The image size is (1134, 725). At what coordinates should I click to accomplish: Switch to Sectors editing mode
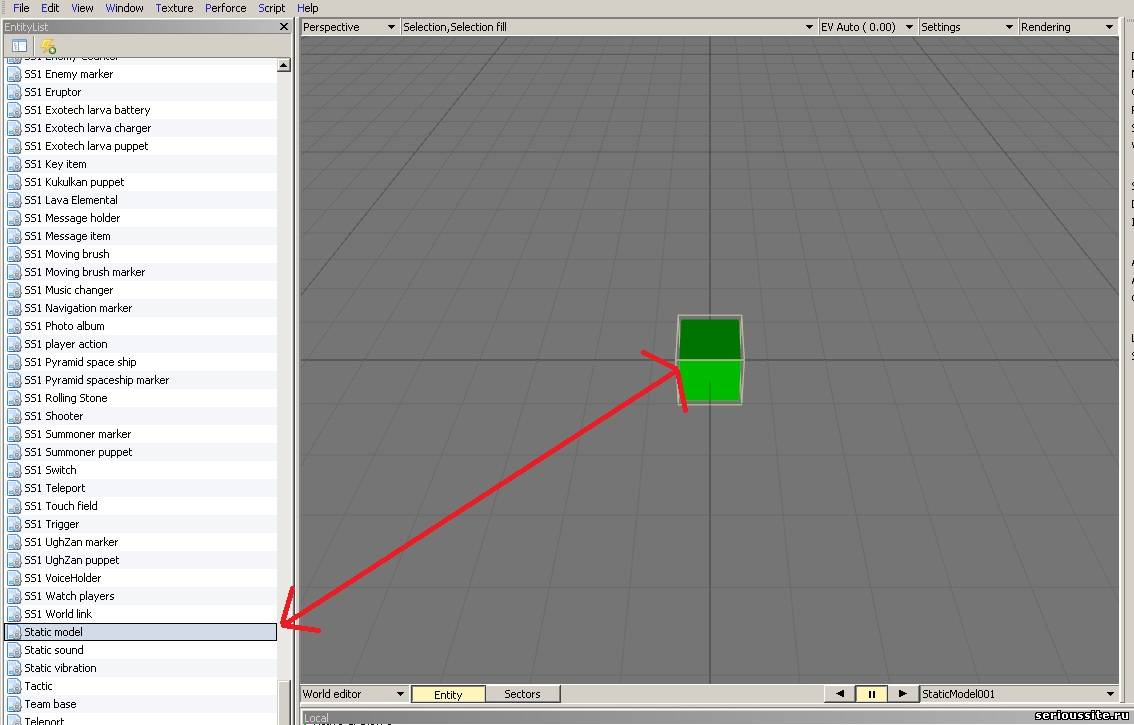[522, 695]
